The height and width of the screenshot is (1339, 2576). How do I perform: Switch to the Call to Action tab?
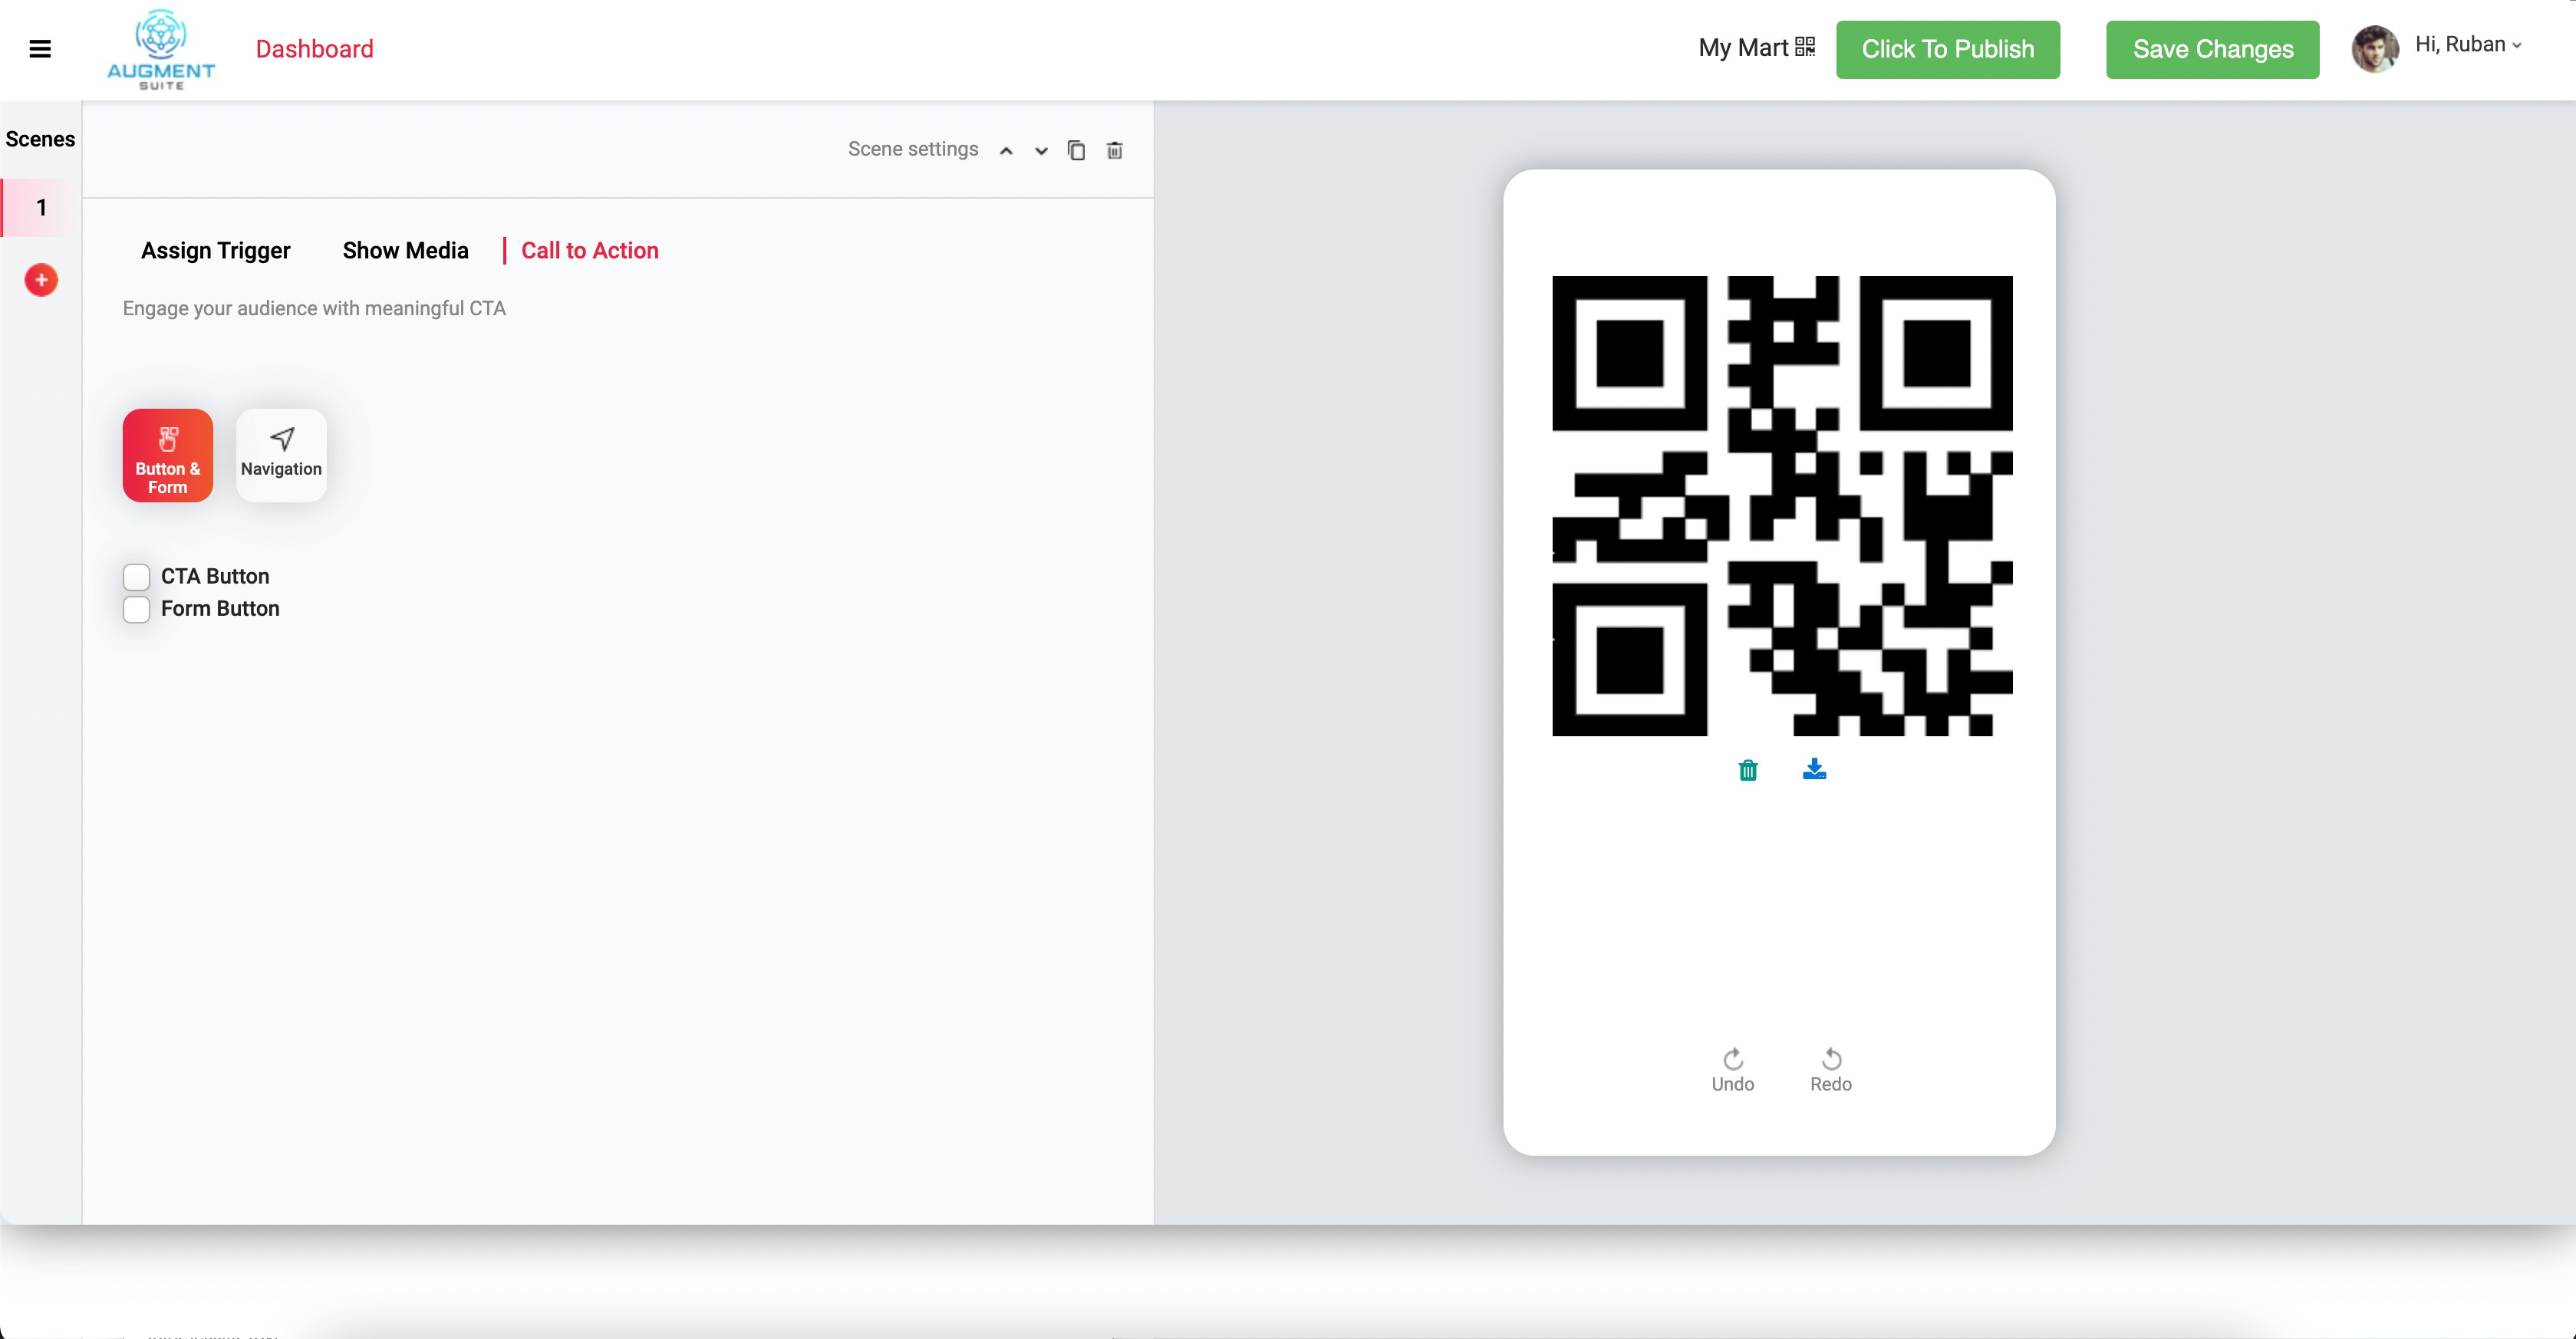click(x=590, y=251)
